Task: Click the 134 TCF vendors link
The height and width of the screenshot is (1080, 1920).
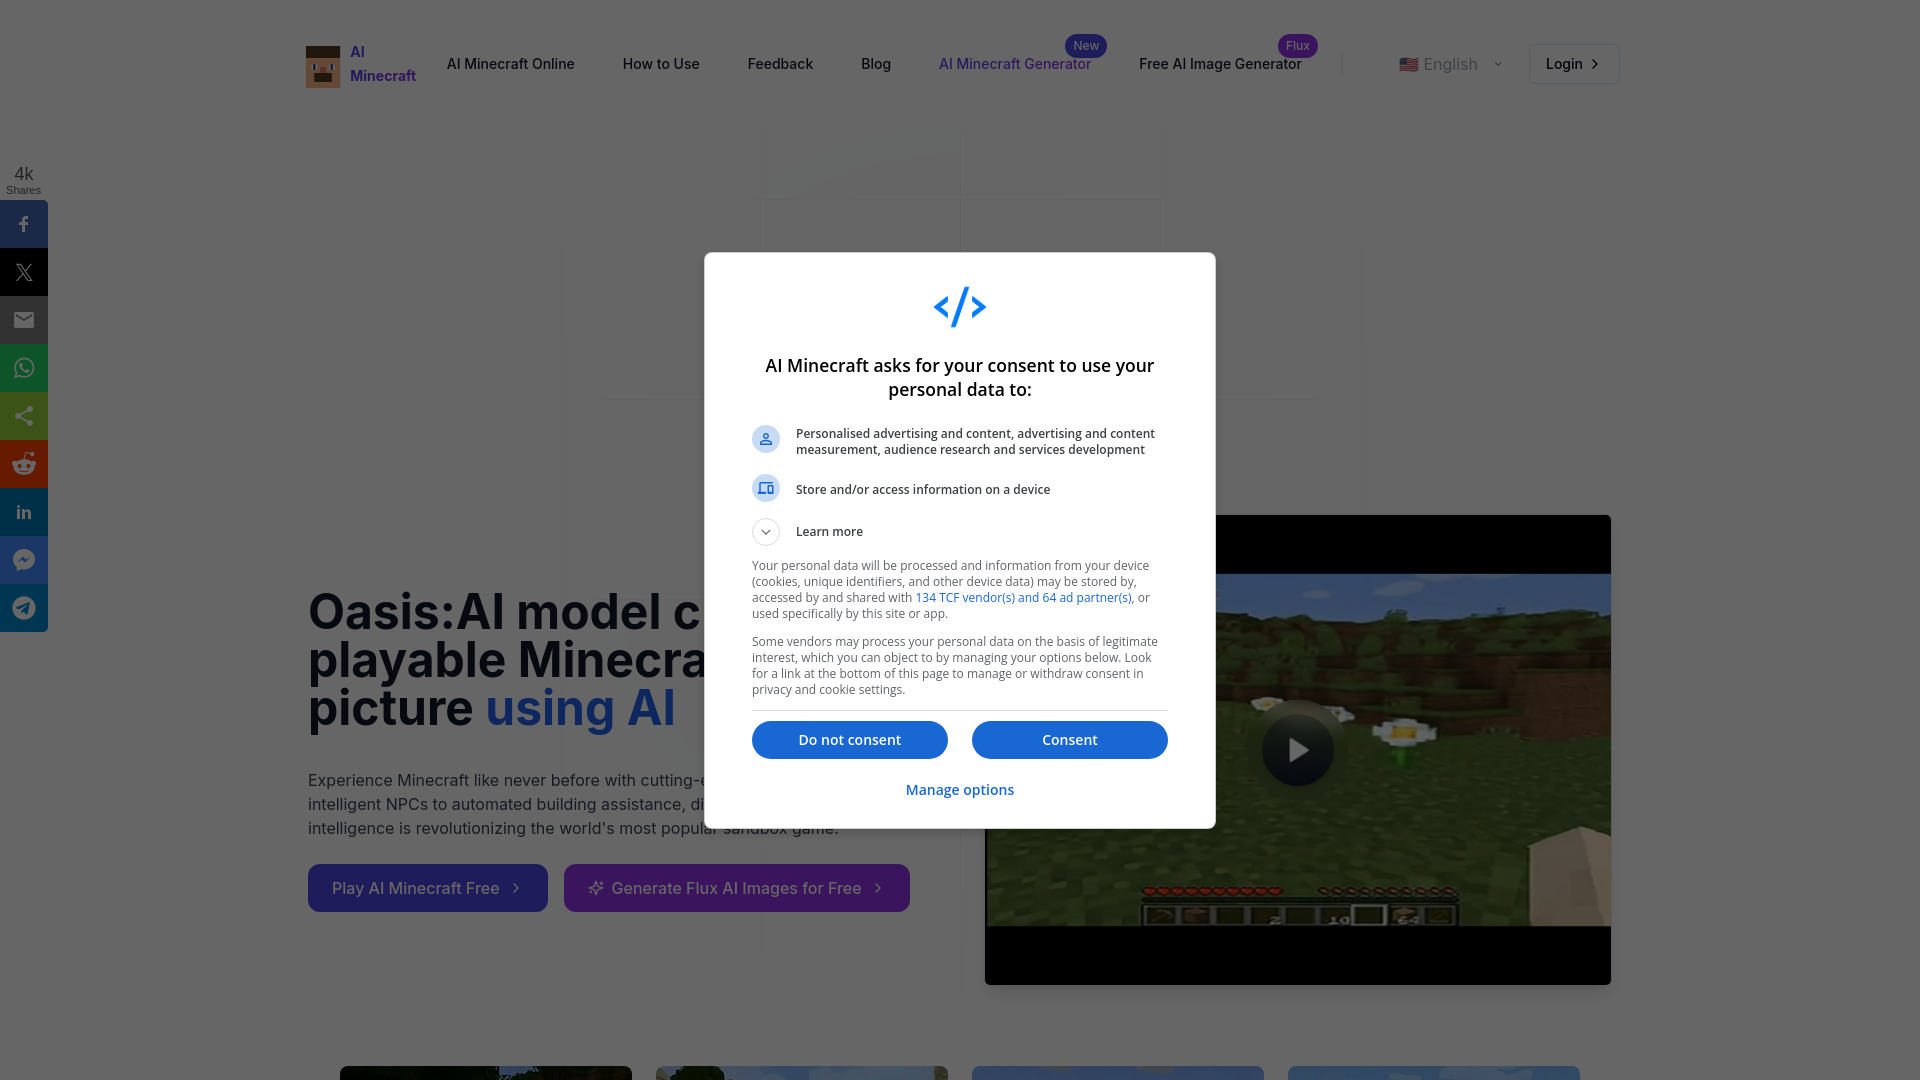Action: 1023,597
